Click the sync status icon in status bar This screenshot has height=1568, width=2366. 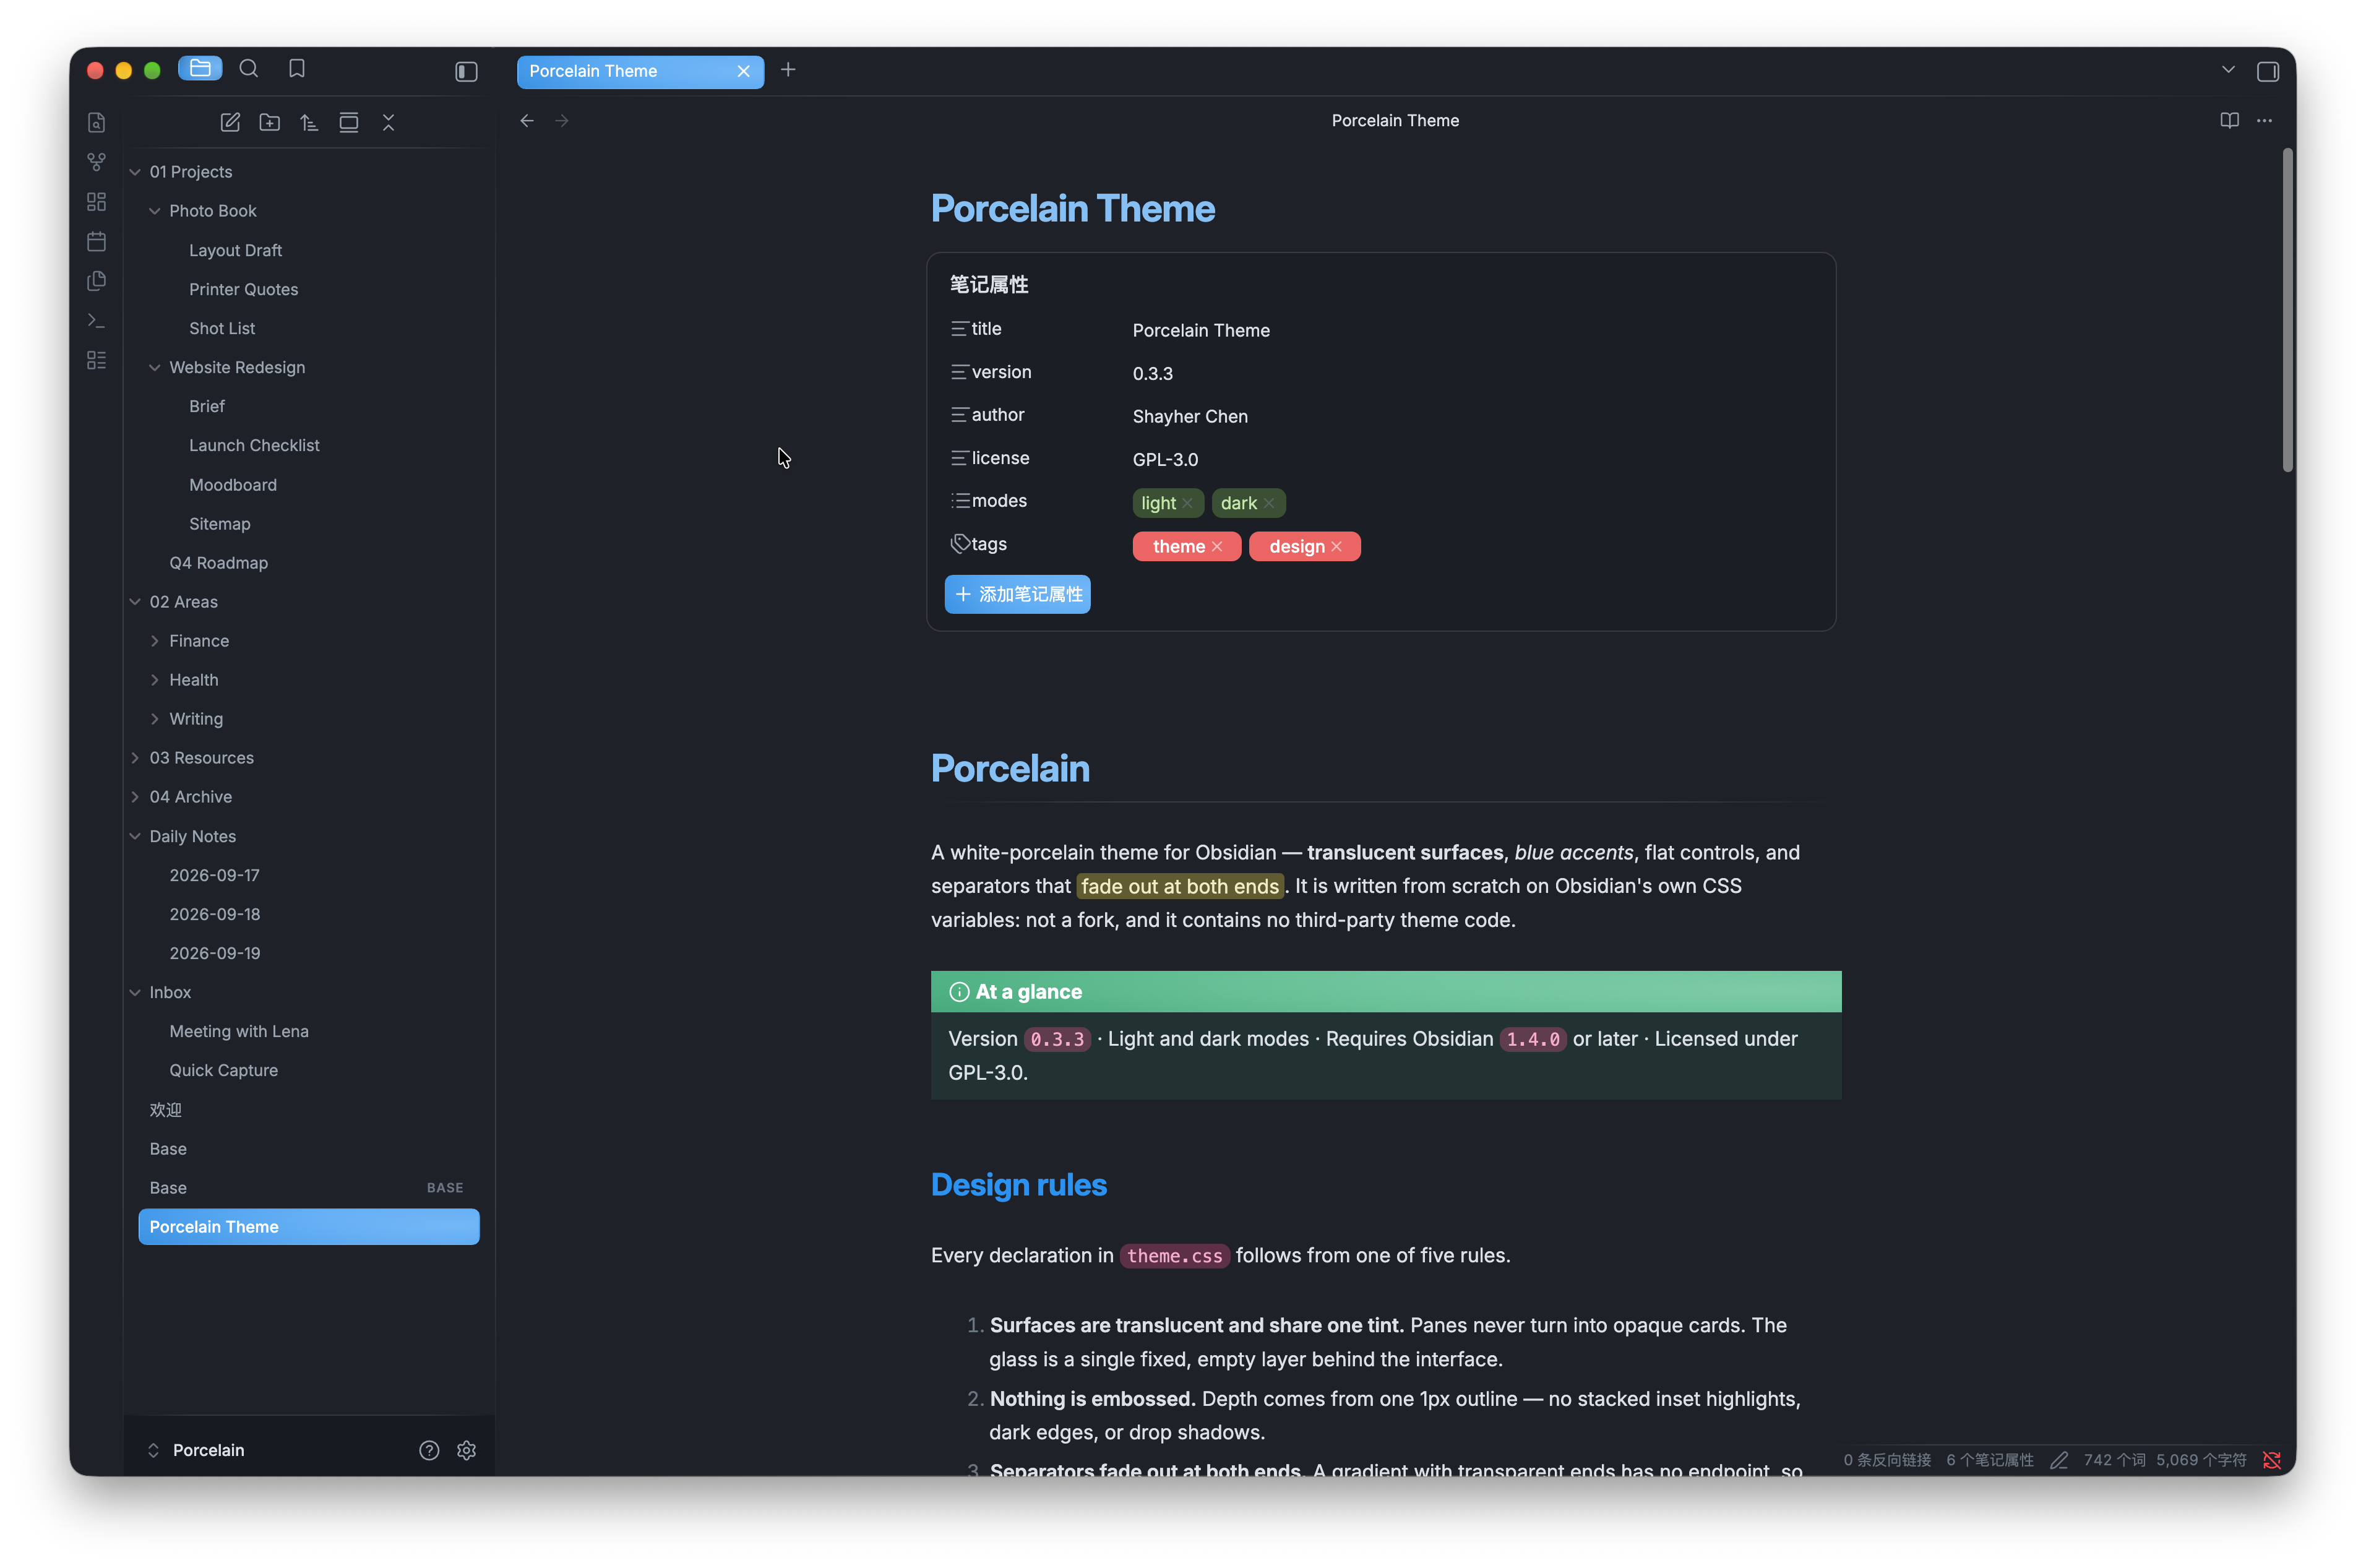click(2271, 1460)
